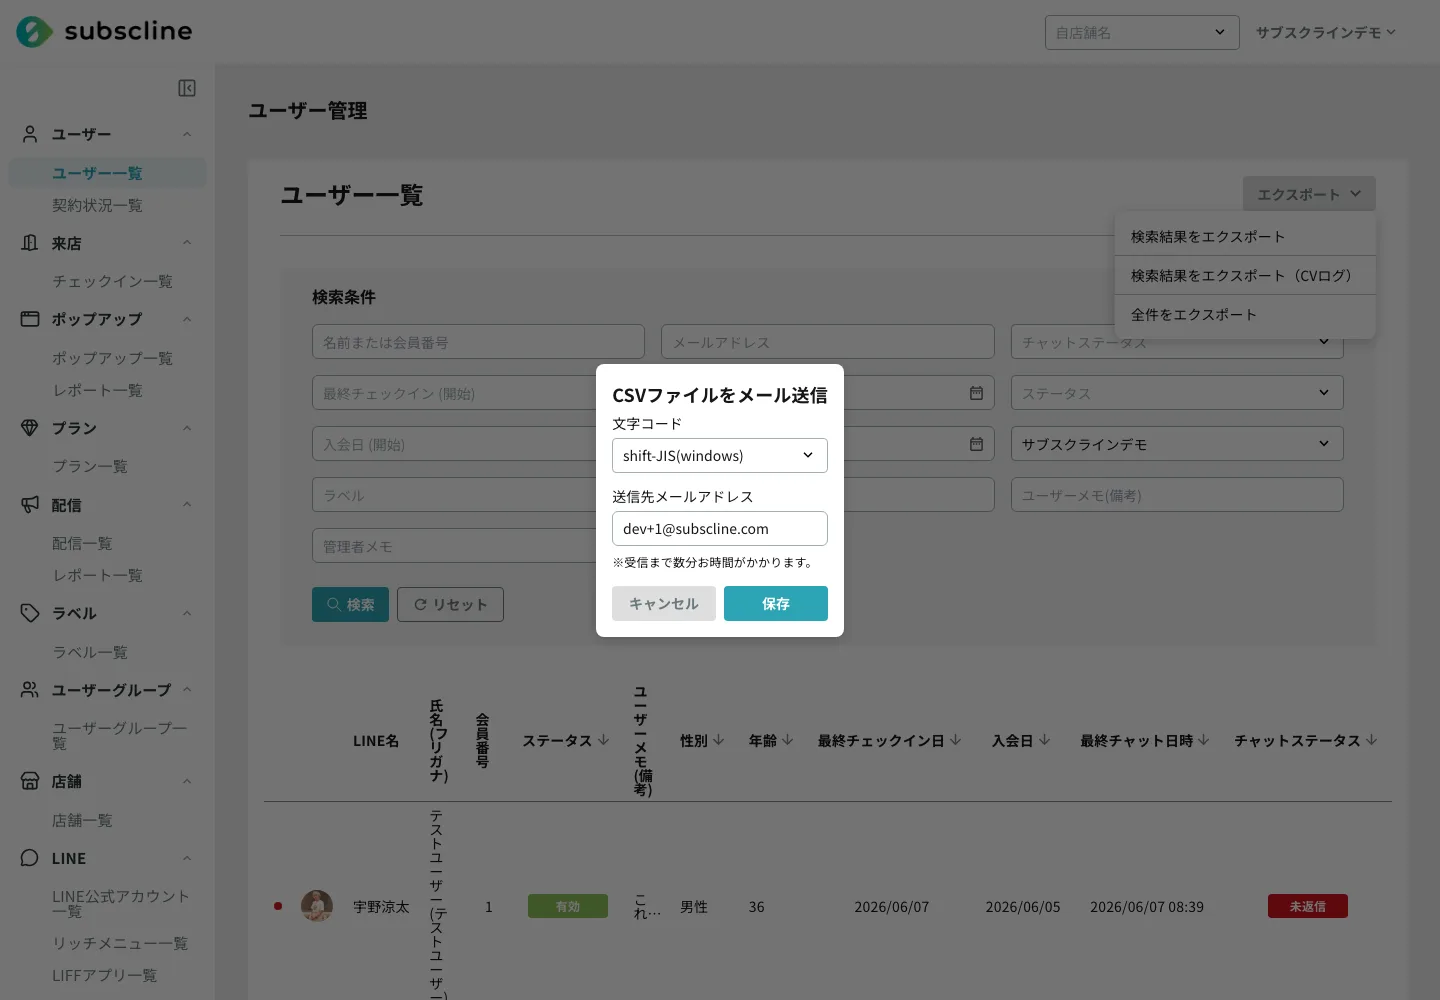Click the ポップアップ window icon in sidebar
This screenshot has height=1000, width=1440.
point(30,319)
